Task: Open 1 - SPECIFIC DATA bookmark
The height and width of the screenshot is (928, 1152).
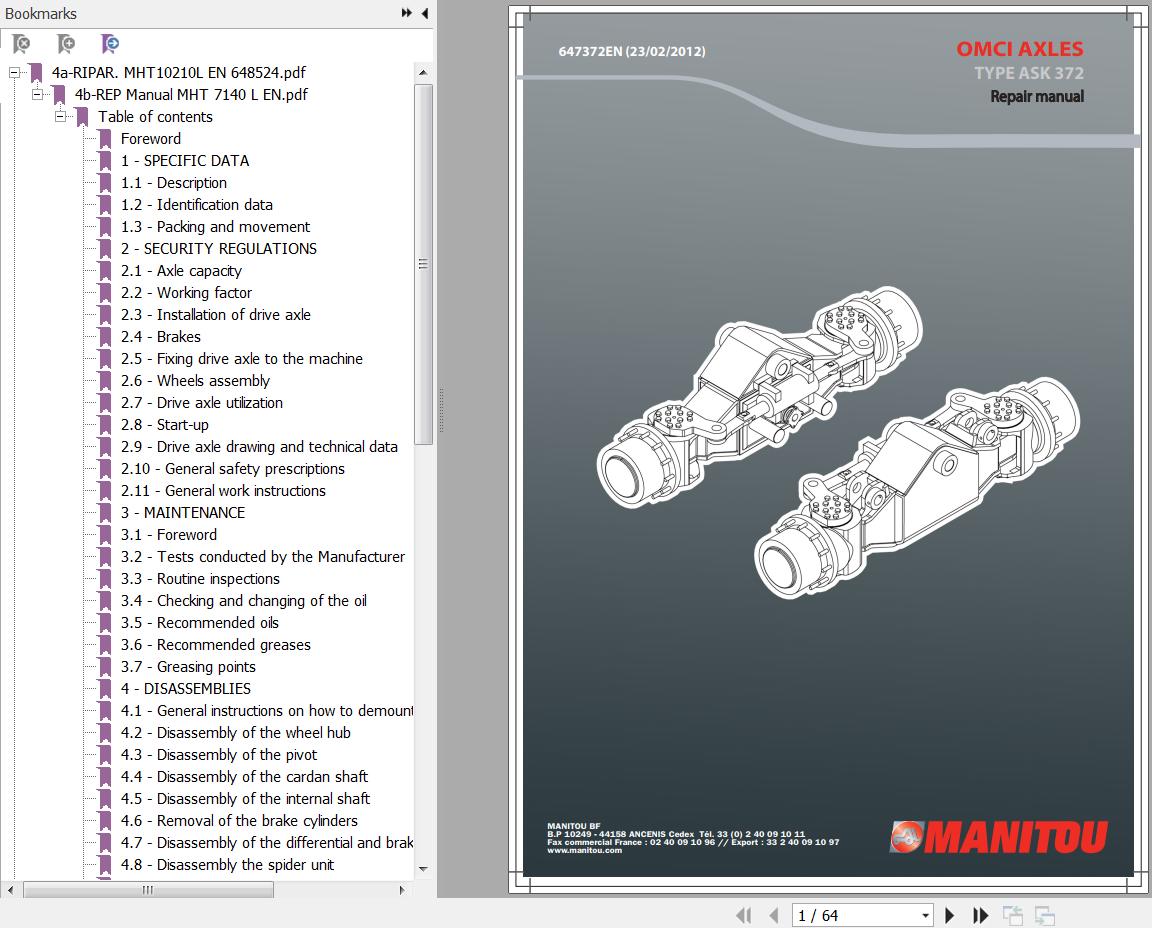Action: [185, 161]
